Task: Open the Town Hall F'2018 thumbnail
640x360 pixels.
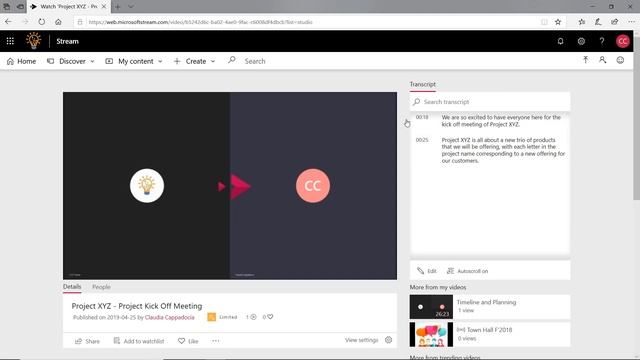Action: [431, 334]
